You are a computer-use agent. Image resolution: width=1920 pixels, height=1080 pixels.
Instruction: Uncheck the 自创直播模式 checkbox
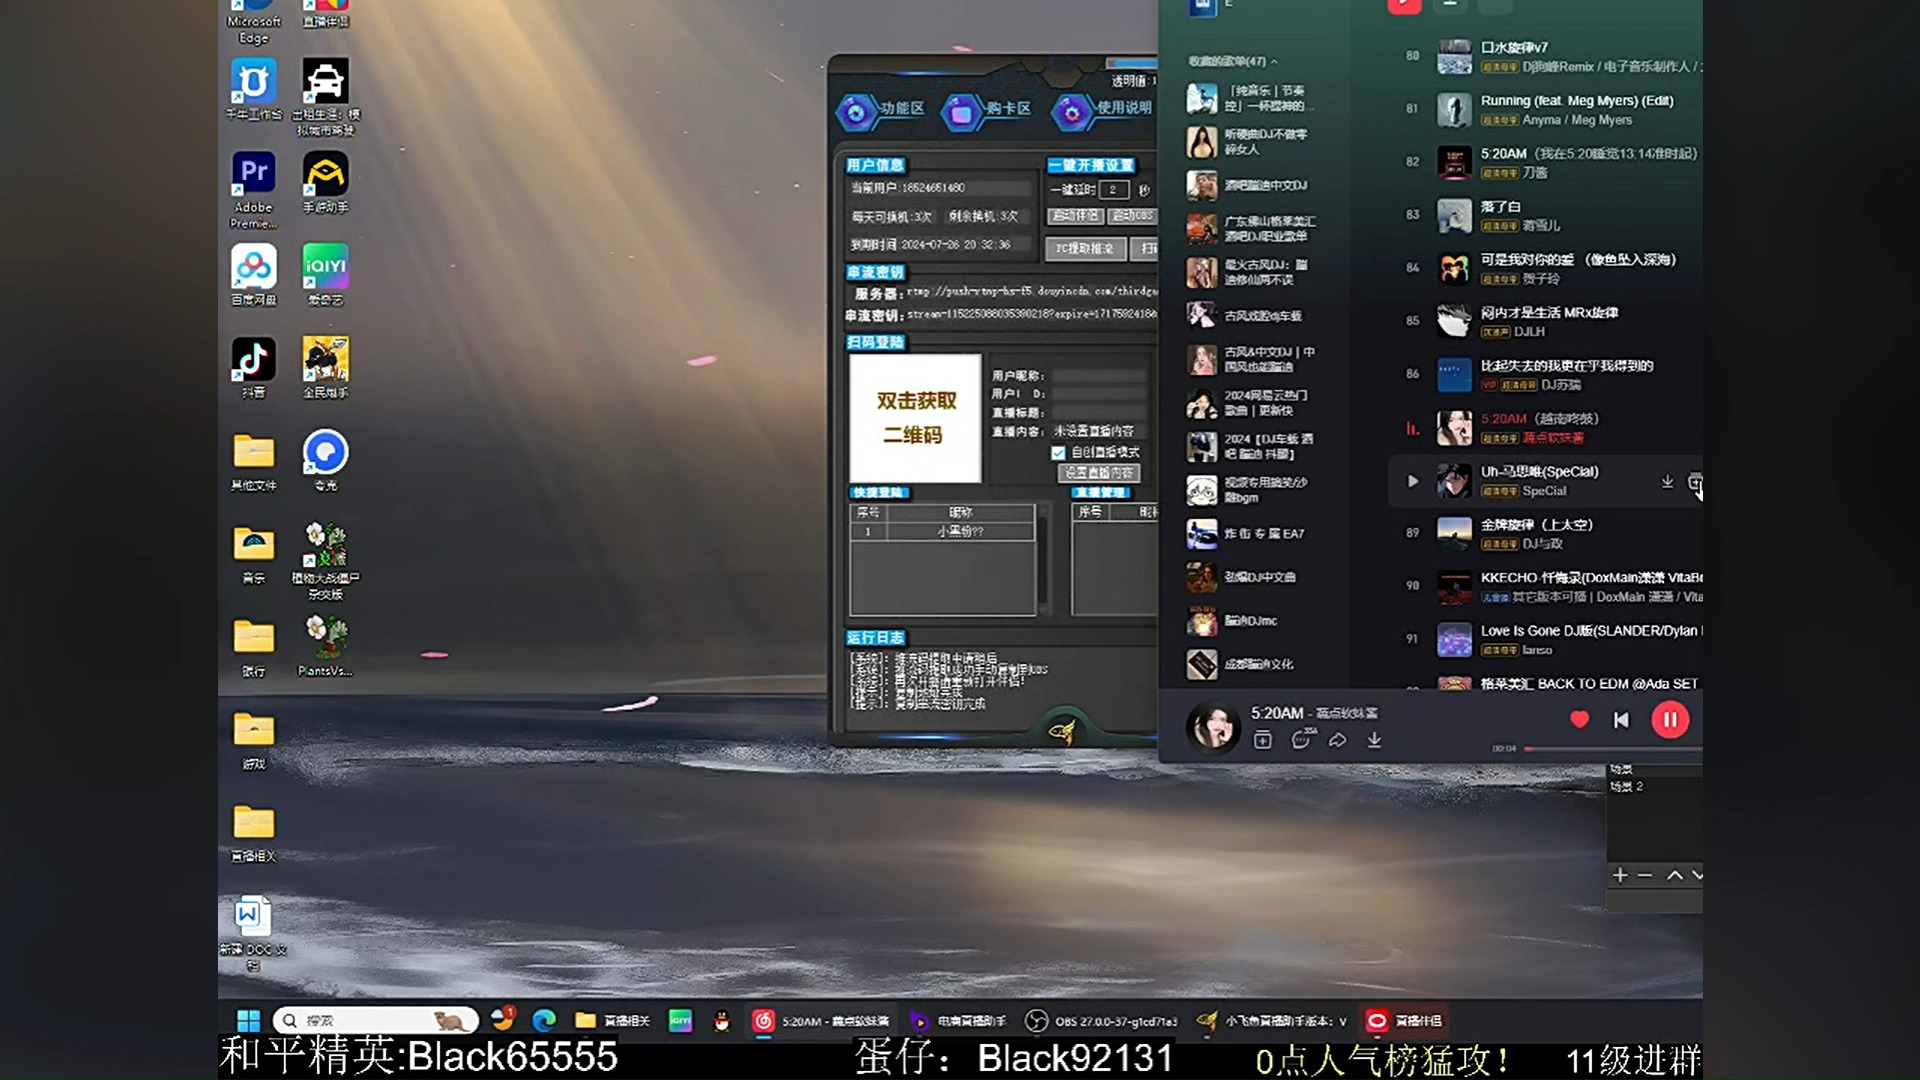point(1058,453)
